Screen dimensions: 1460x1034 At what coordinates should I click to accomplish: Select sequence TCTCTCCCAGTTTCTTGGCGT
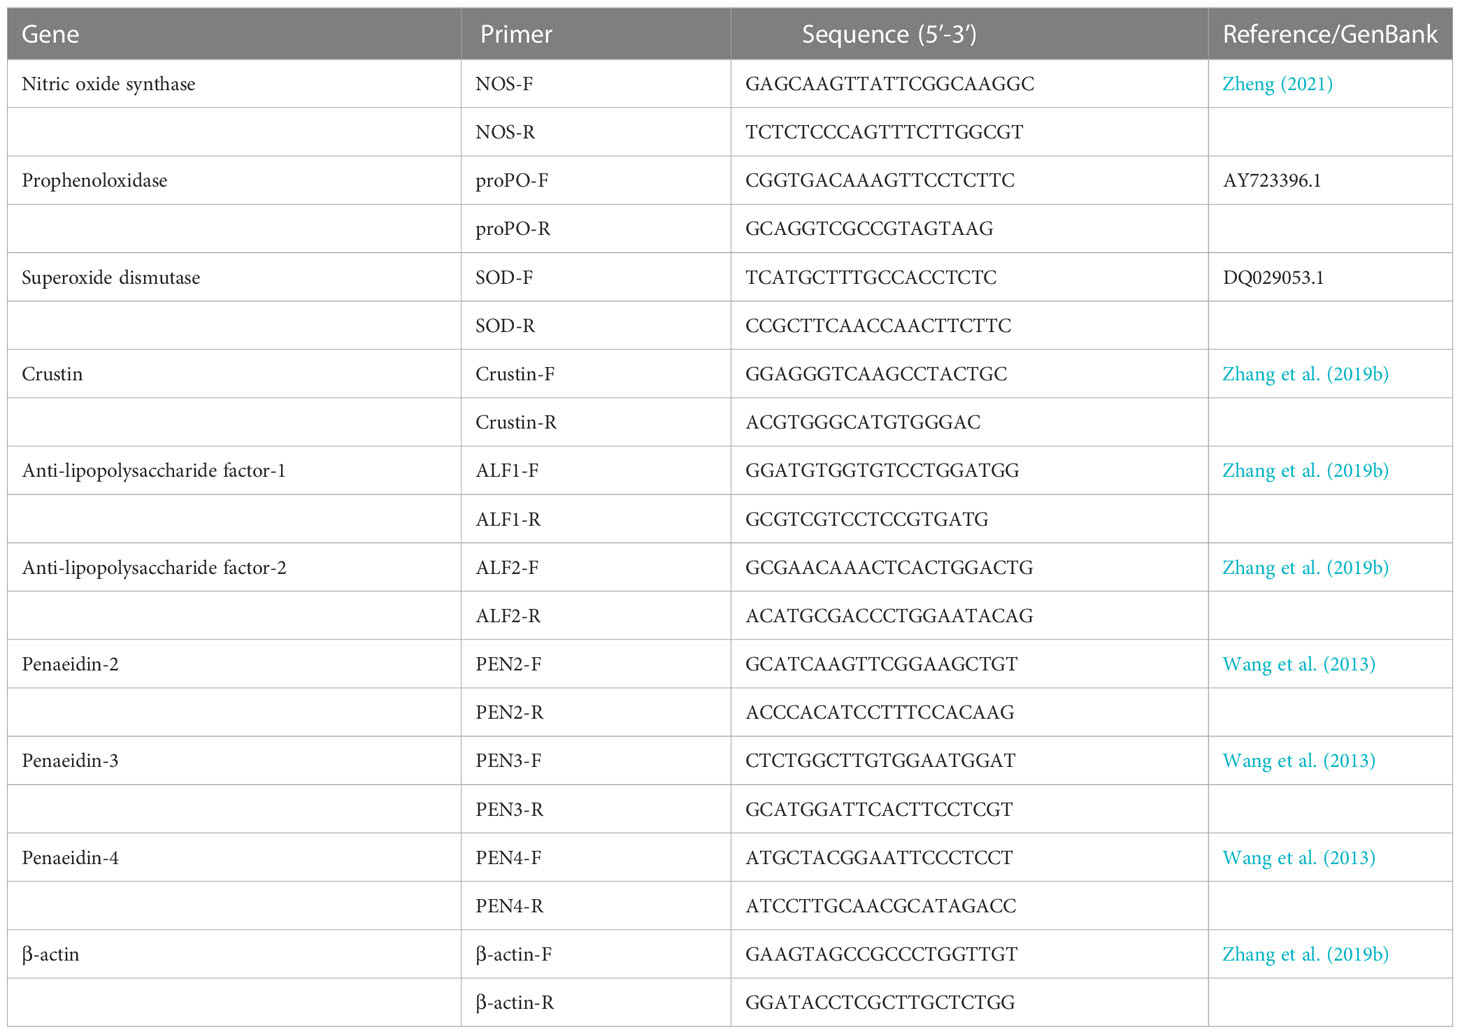[x=884, y=132]
